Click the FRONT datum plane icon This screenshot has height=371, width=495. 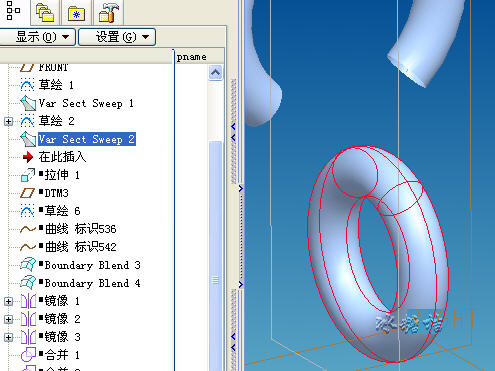pyautogui.click(x=27, y=67)
